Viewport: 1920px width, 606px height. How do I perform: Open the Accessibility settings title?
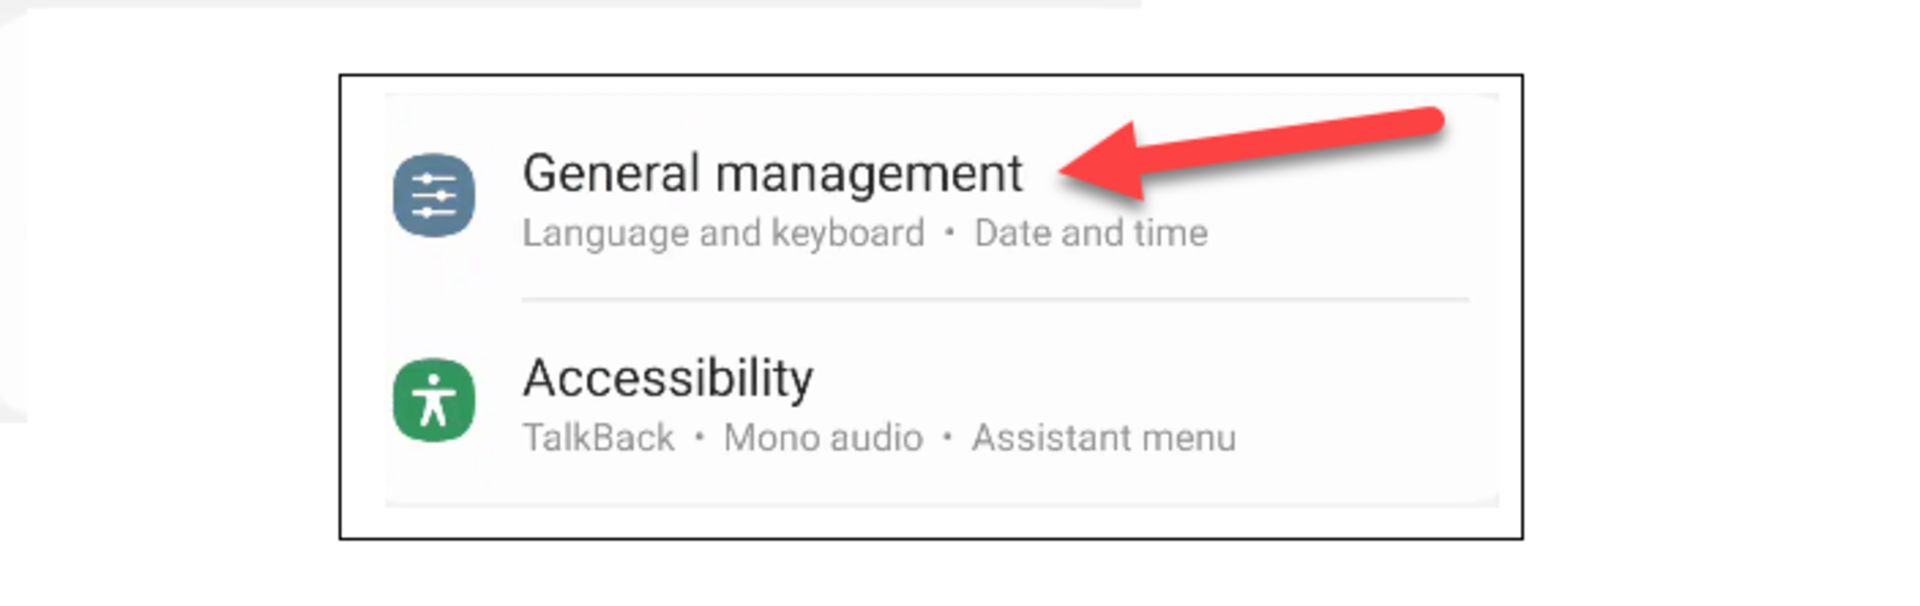668,379
